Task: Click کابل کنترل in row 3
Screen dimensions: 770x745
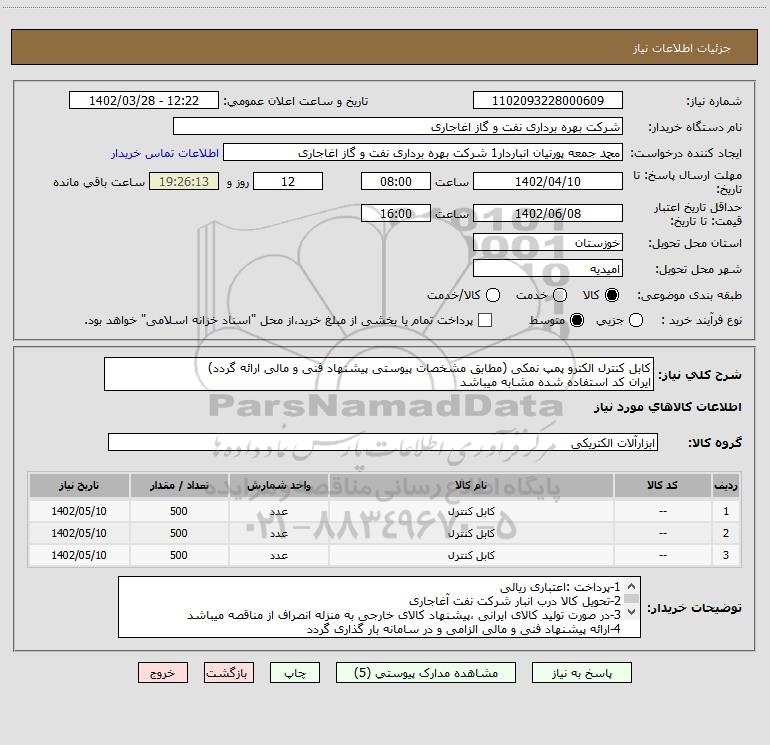Action: pos(471,555)
